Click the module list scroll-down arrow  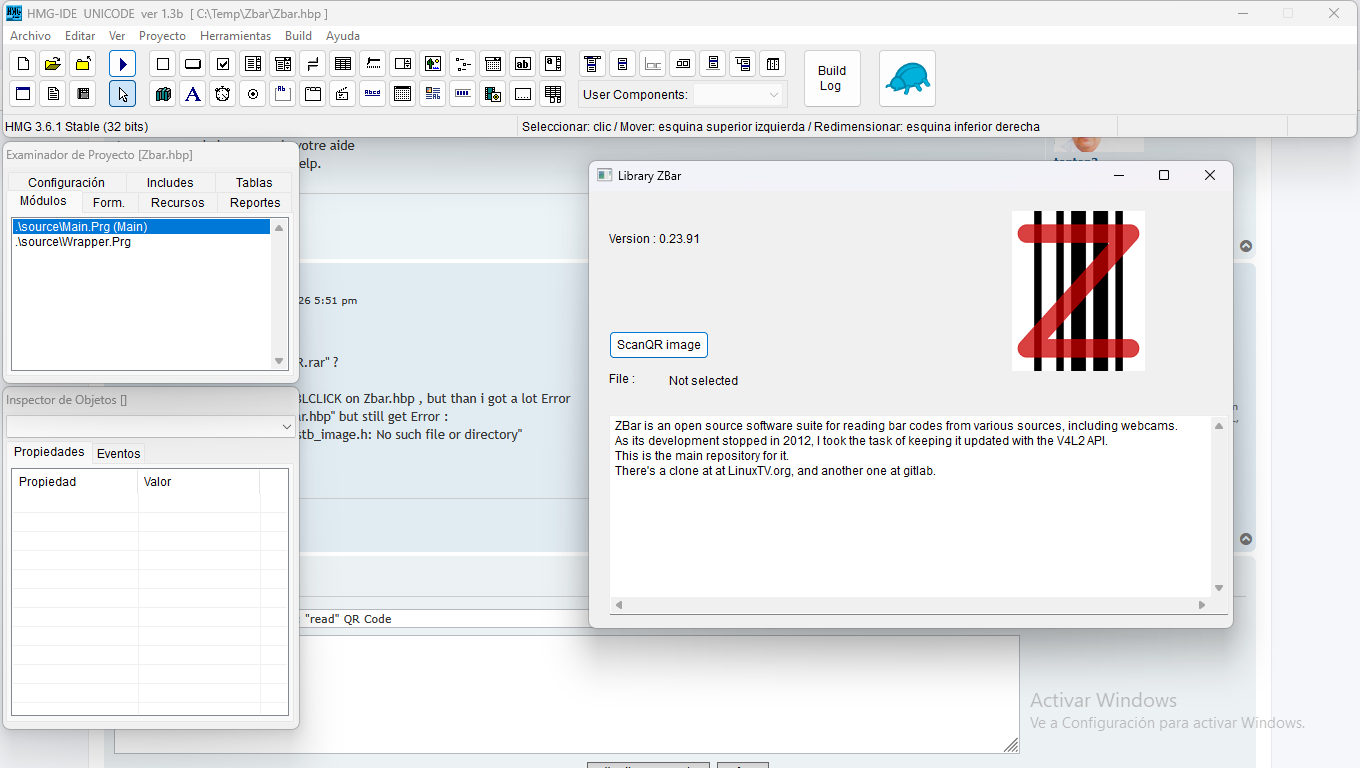pyautogui.click(x=279, y=361)
